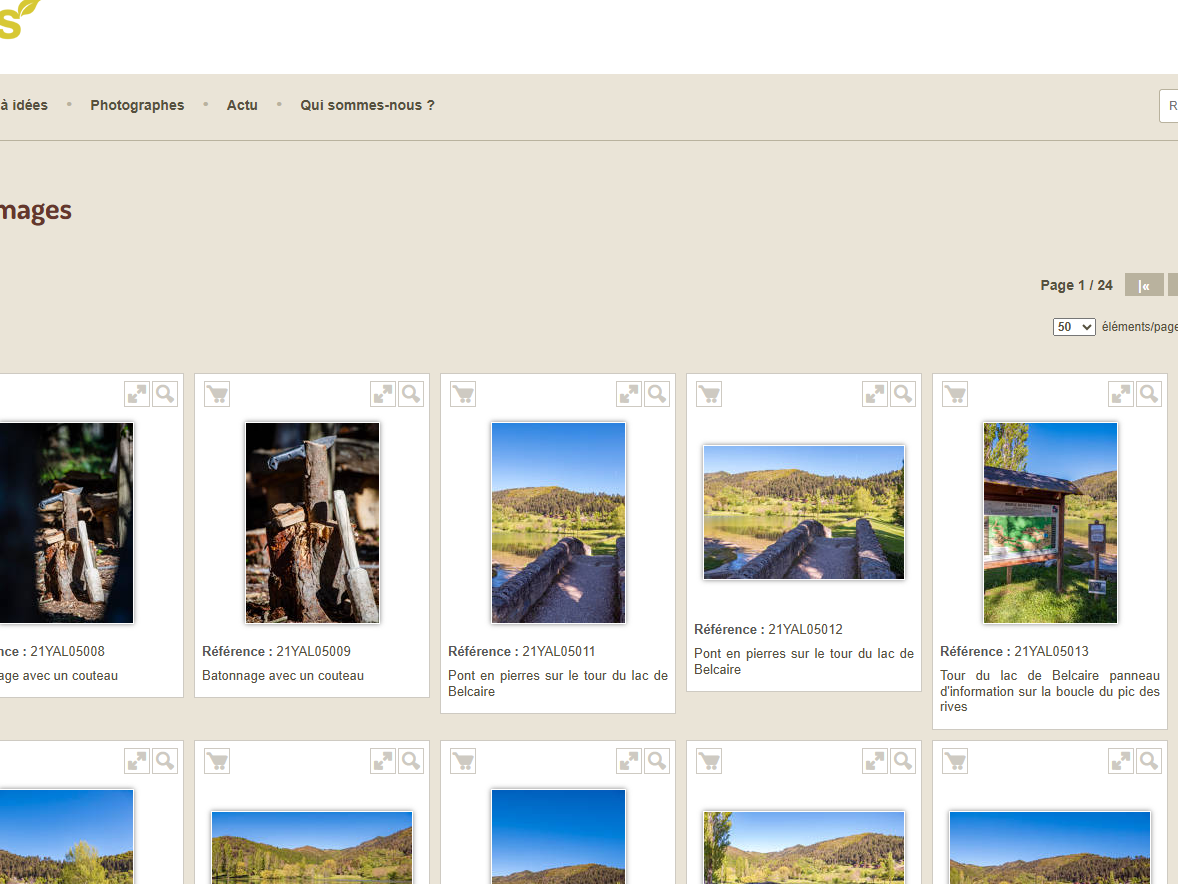Image resolution: width=1178 pixels, height=884 pixels.
Task: Click magnifier icon on card below 21YAL05008
Action: point(165,761)
